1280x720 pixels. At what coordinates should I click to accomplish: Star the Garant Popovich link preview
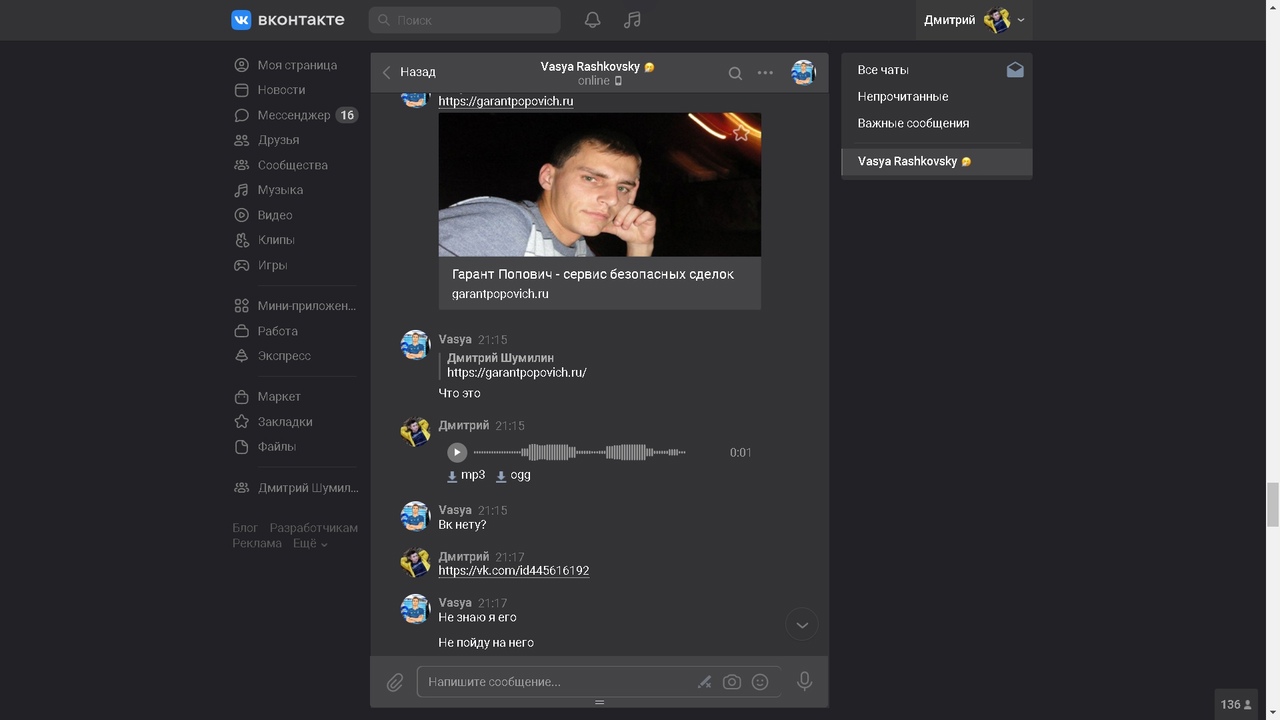coord(741,133)
